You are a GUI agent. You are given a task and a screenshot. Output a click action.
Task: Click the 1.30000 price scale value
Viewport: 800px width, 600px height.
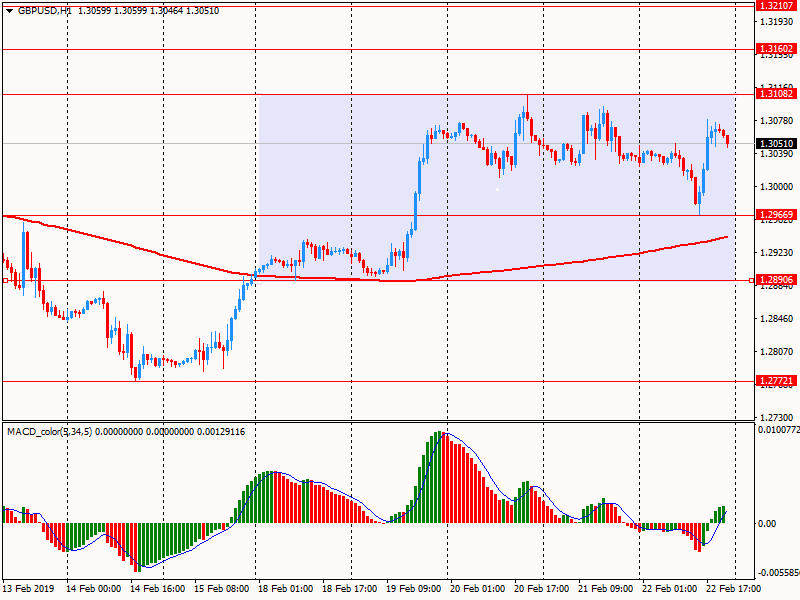click(773, 187)
